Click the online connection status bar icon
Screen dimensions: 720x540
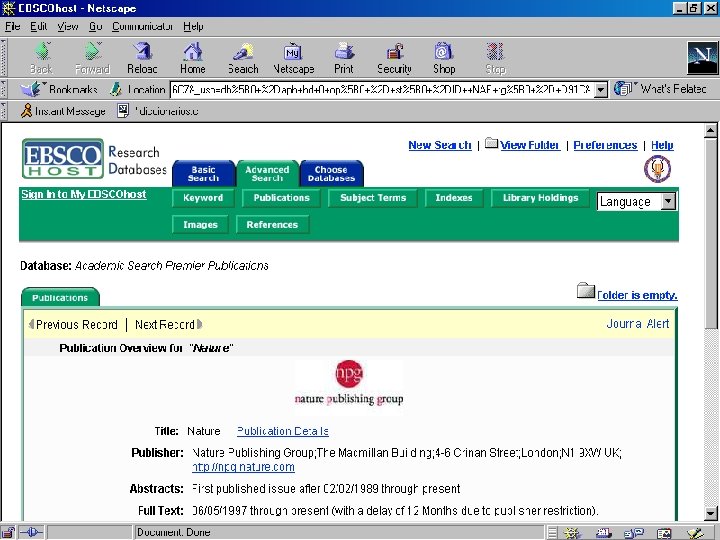tap(31, 533)
